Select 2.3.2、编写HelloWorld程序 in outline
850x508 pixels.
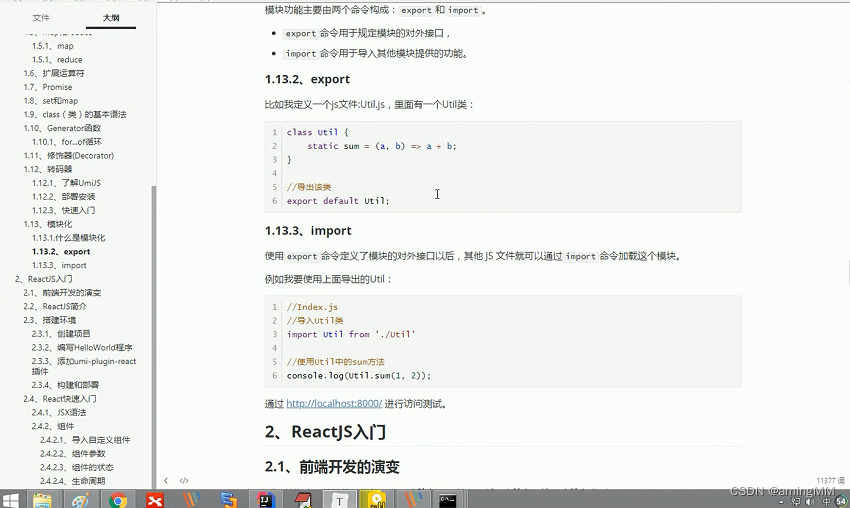(82, 348)
